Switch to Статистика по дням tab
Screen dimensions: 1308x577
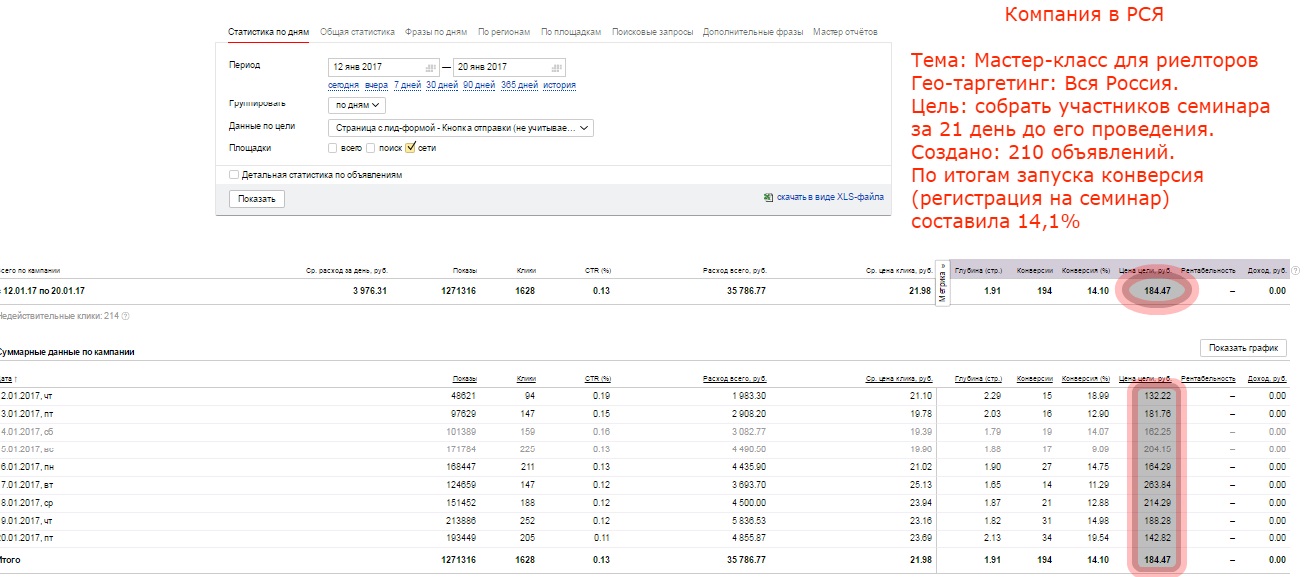click(270, 32)
